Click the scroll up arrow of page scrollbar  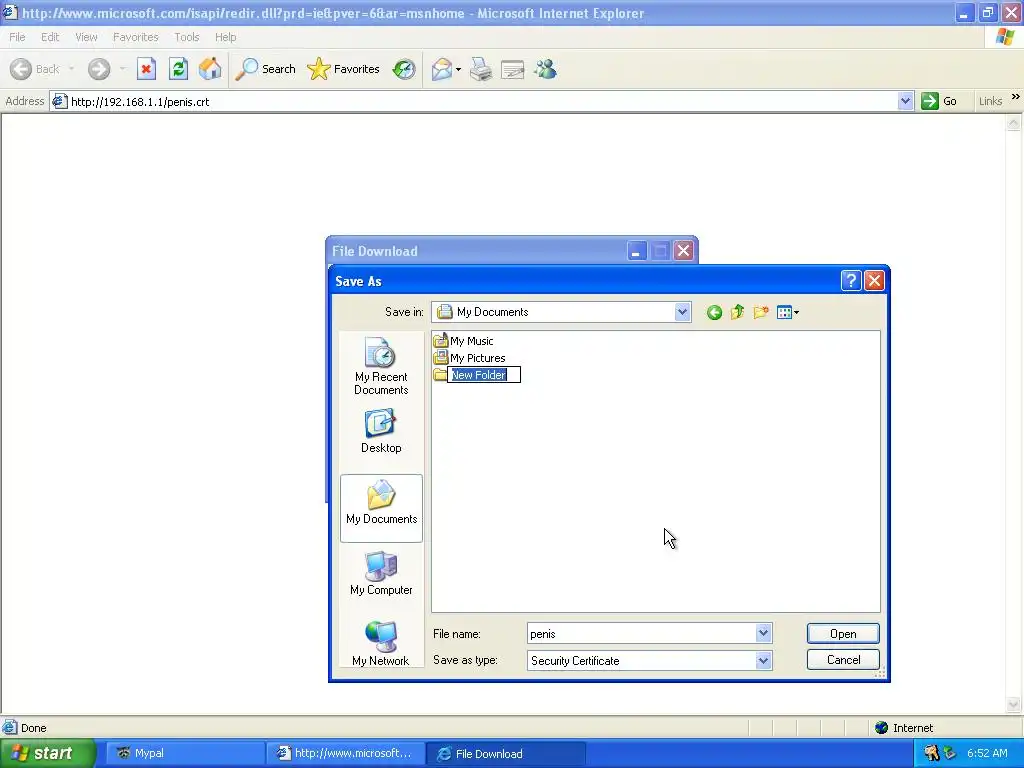(1014, 122)
